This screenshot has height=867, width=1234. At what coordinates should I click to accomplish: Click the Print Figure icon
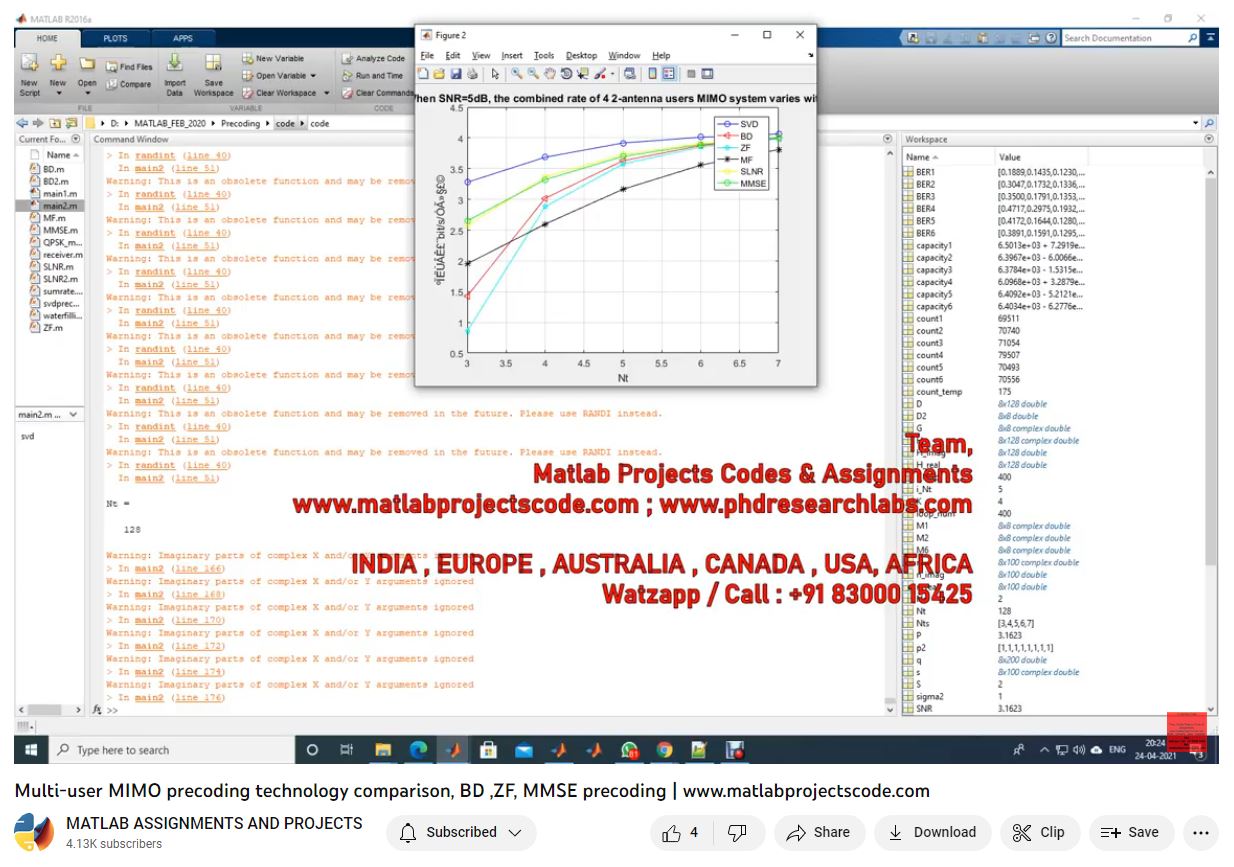pos(472,74)
